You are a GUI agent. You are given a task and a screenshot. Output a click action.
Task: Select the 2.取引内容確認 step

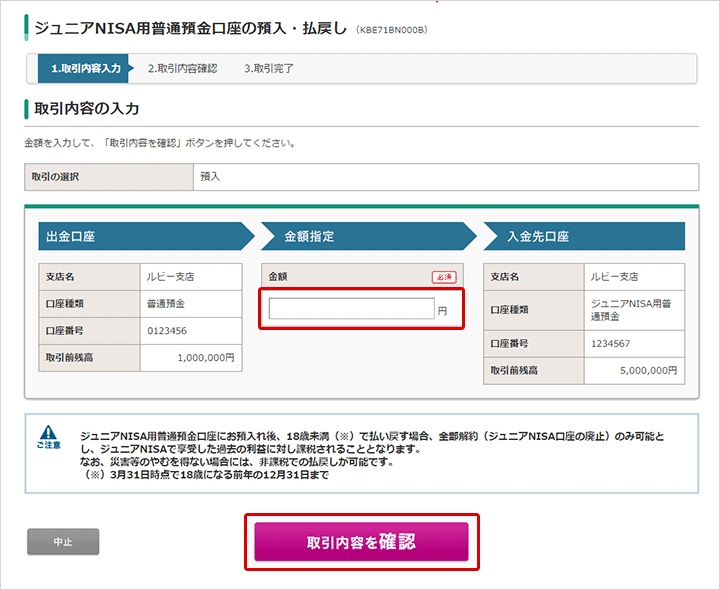182,68
